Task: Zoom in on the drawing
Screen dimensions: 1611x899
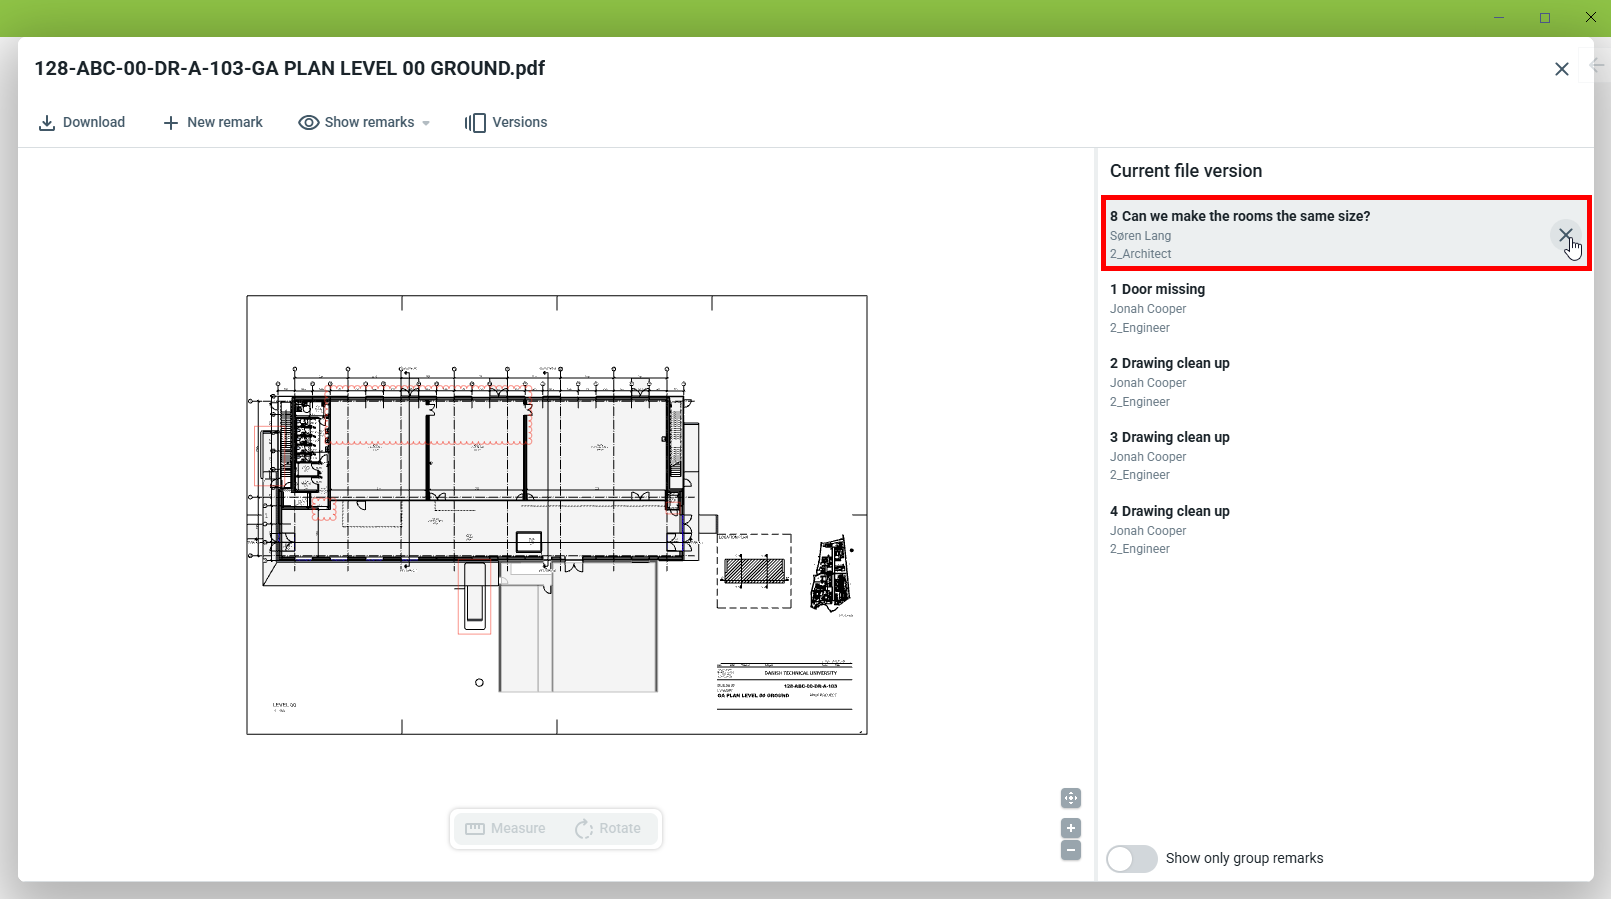Action: coord(1071,828)
